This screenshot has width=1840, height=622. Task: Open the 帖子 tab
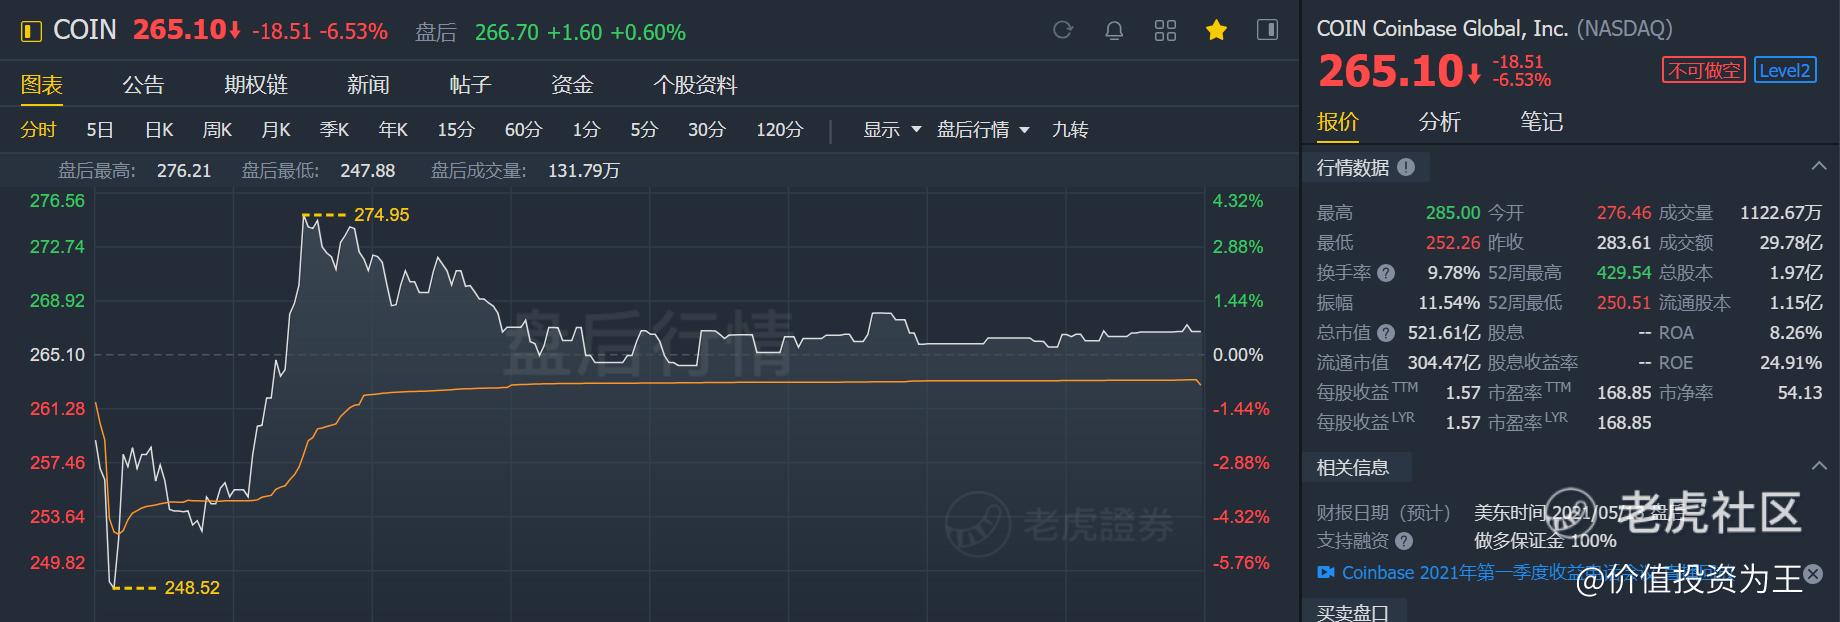point(470,85)
